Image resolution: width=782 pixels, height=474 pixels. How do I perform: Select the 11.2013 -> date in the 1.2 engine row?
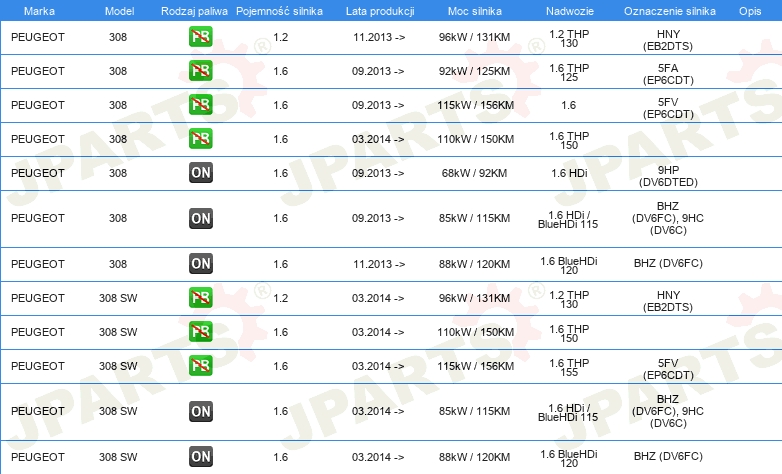[x=379, y=37]
